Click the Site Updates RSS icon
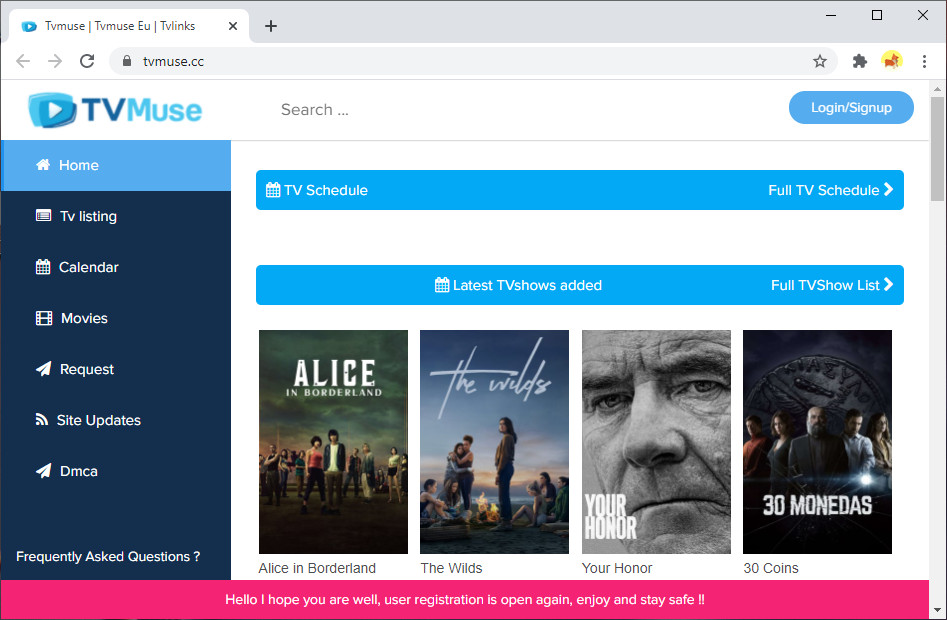Screen dimensions: 947x620 (42, 420)
